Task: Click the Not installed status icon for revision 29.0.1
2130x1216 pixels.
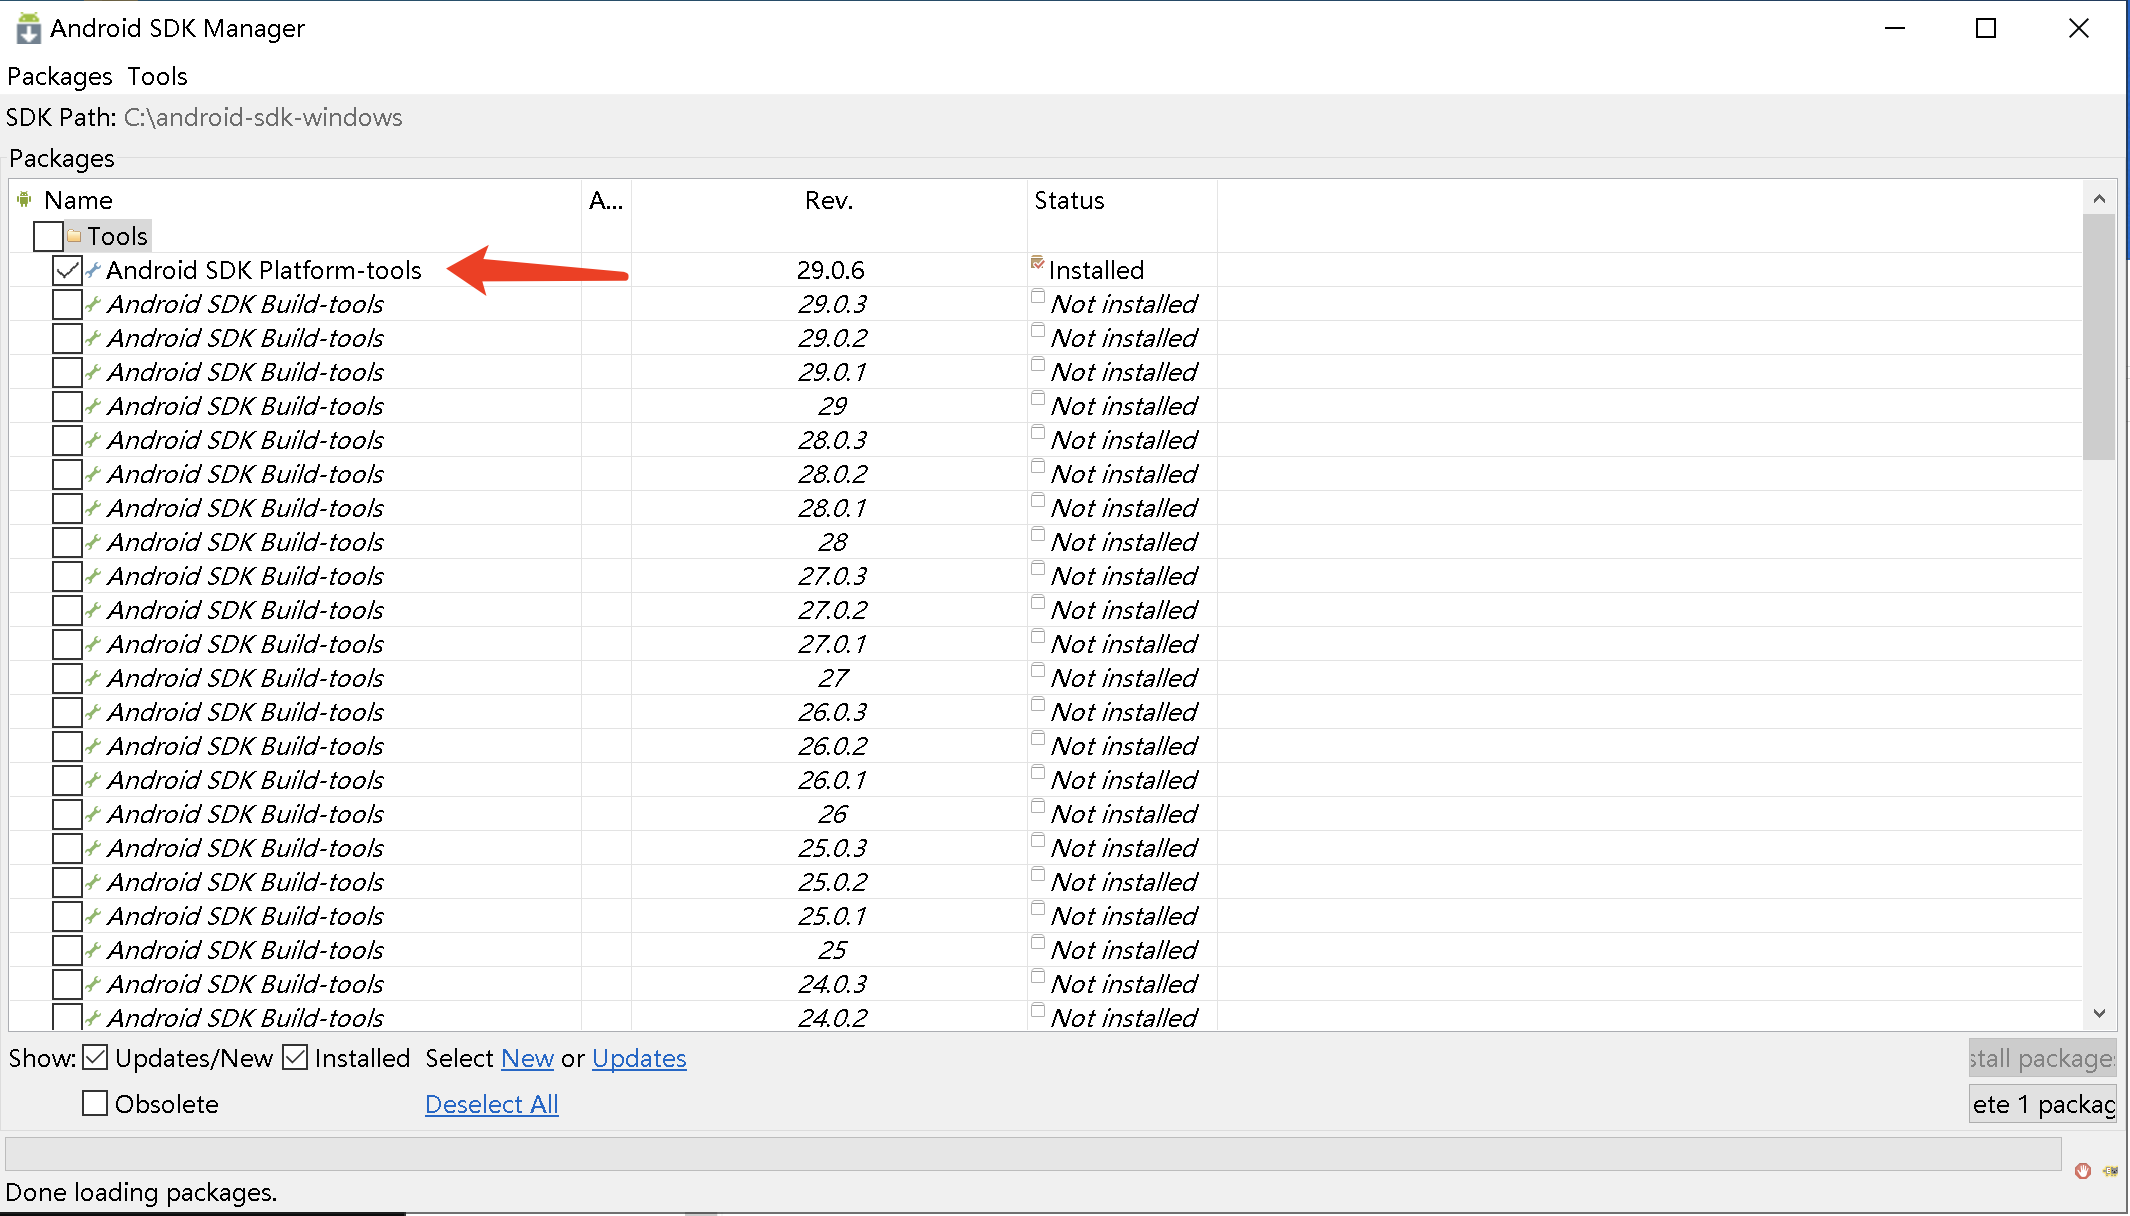Action: click(x=1038, y=365)
